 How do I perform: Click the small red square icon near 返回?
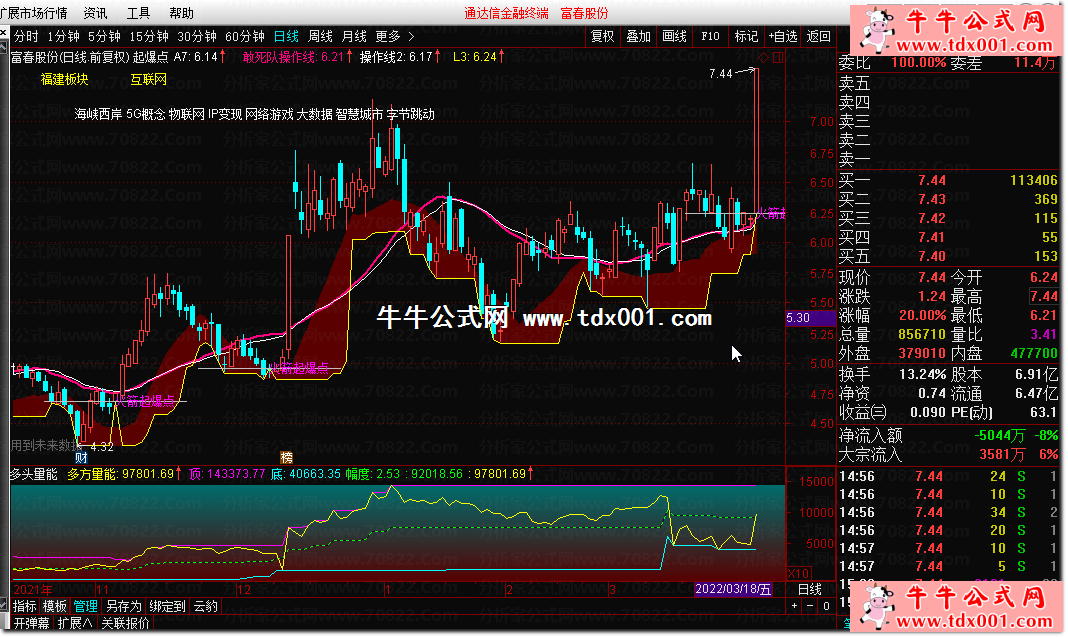[841, 36]
